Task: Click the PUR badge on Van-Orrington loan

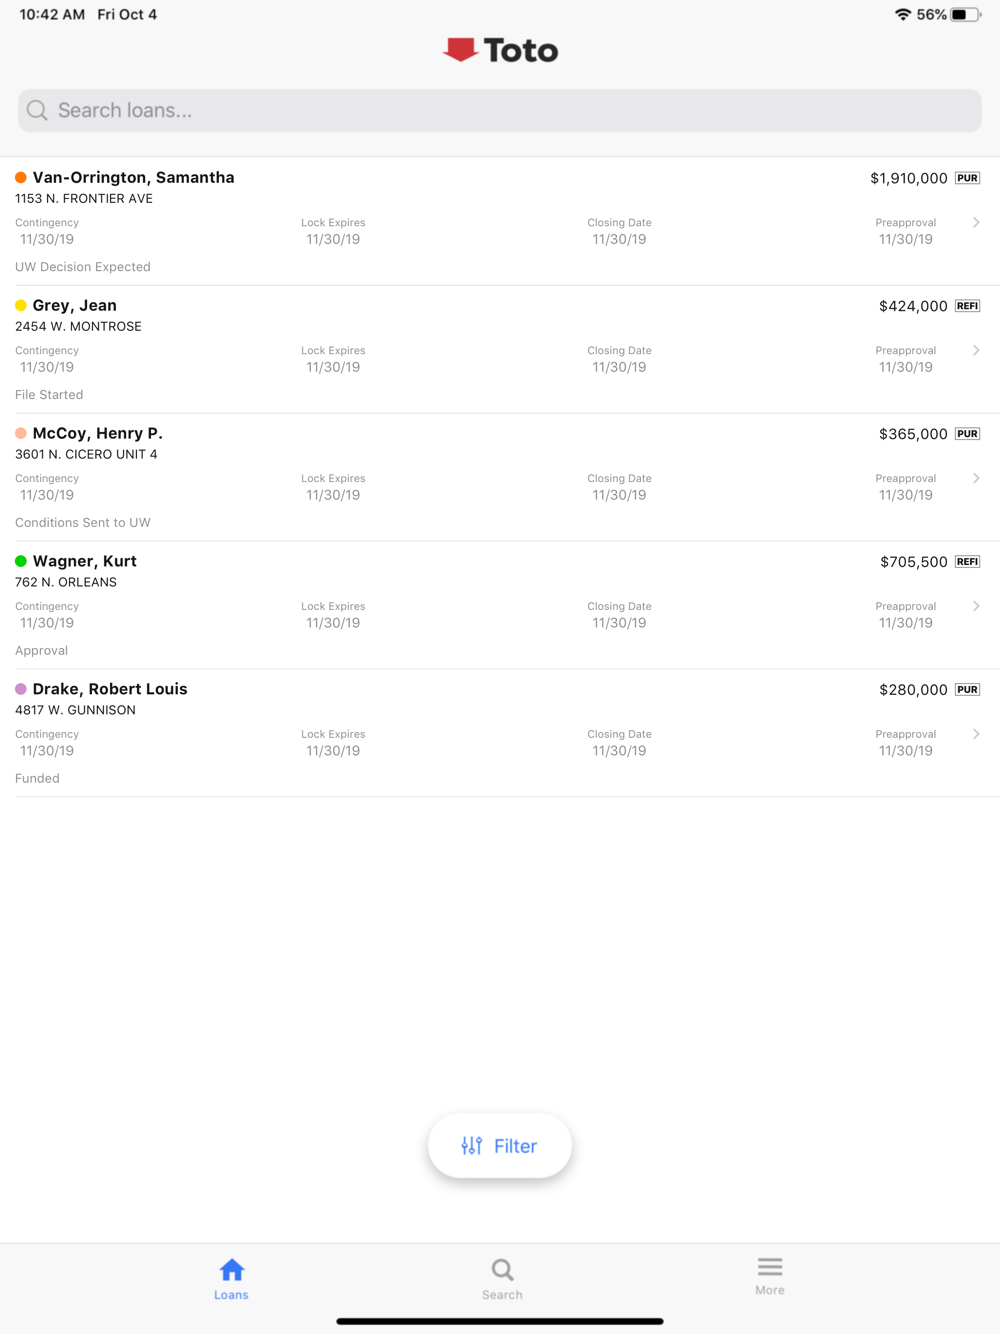Action: [x=967, y=178]
